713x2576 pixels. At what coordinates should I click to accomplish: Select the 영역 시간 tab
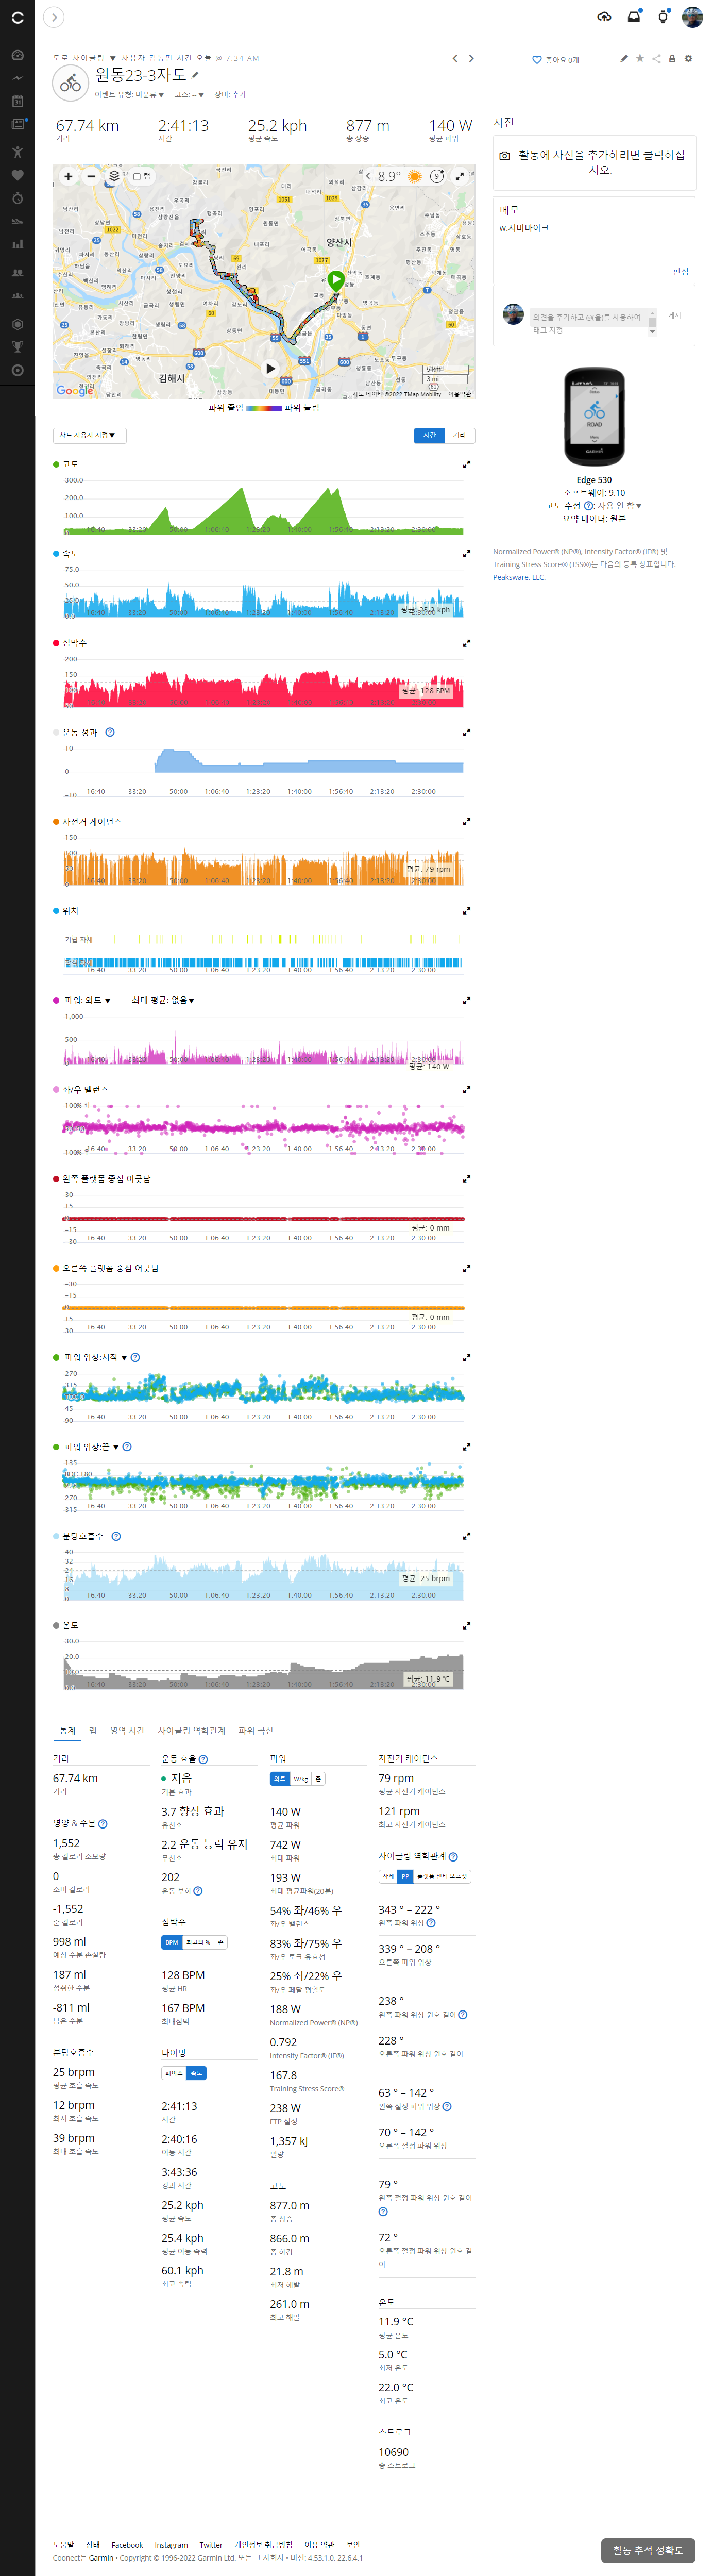pyautogui.click(x=127, y=1731)
